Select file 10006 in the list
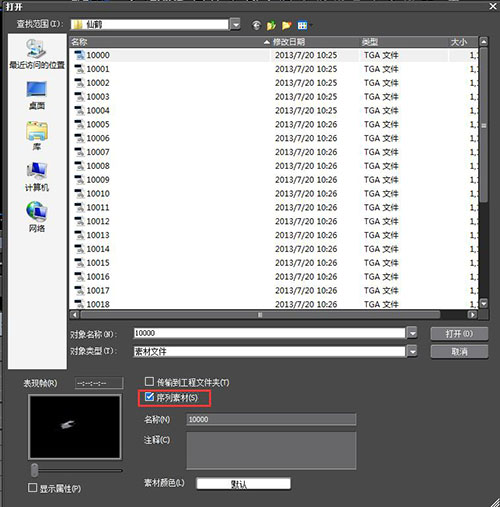 pyautogui.click(x=98, y=138)
